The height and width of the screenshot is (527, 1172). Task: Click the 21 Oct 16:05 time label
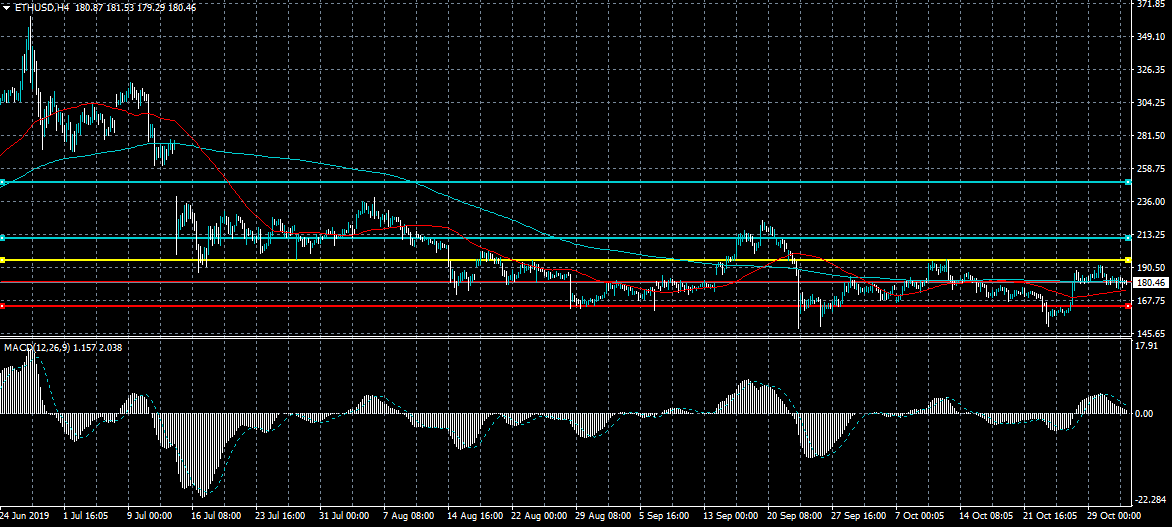pyautogui.click(x=1051, y=517)
